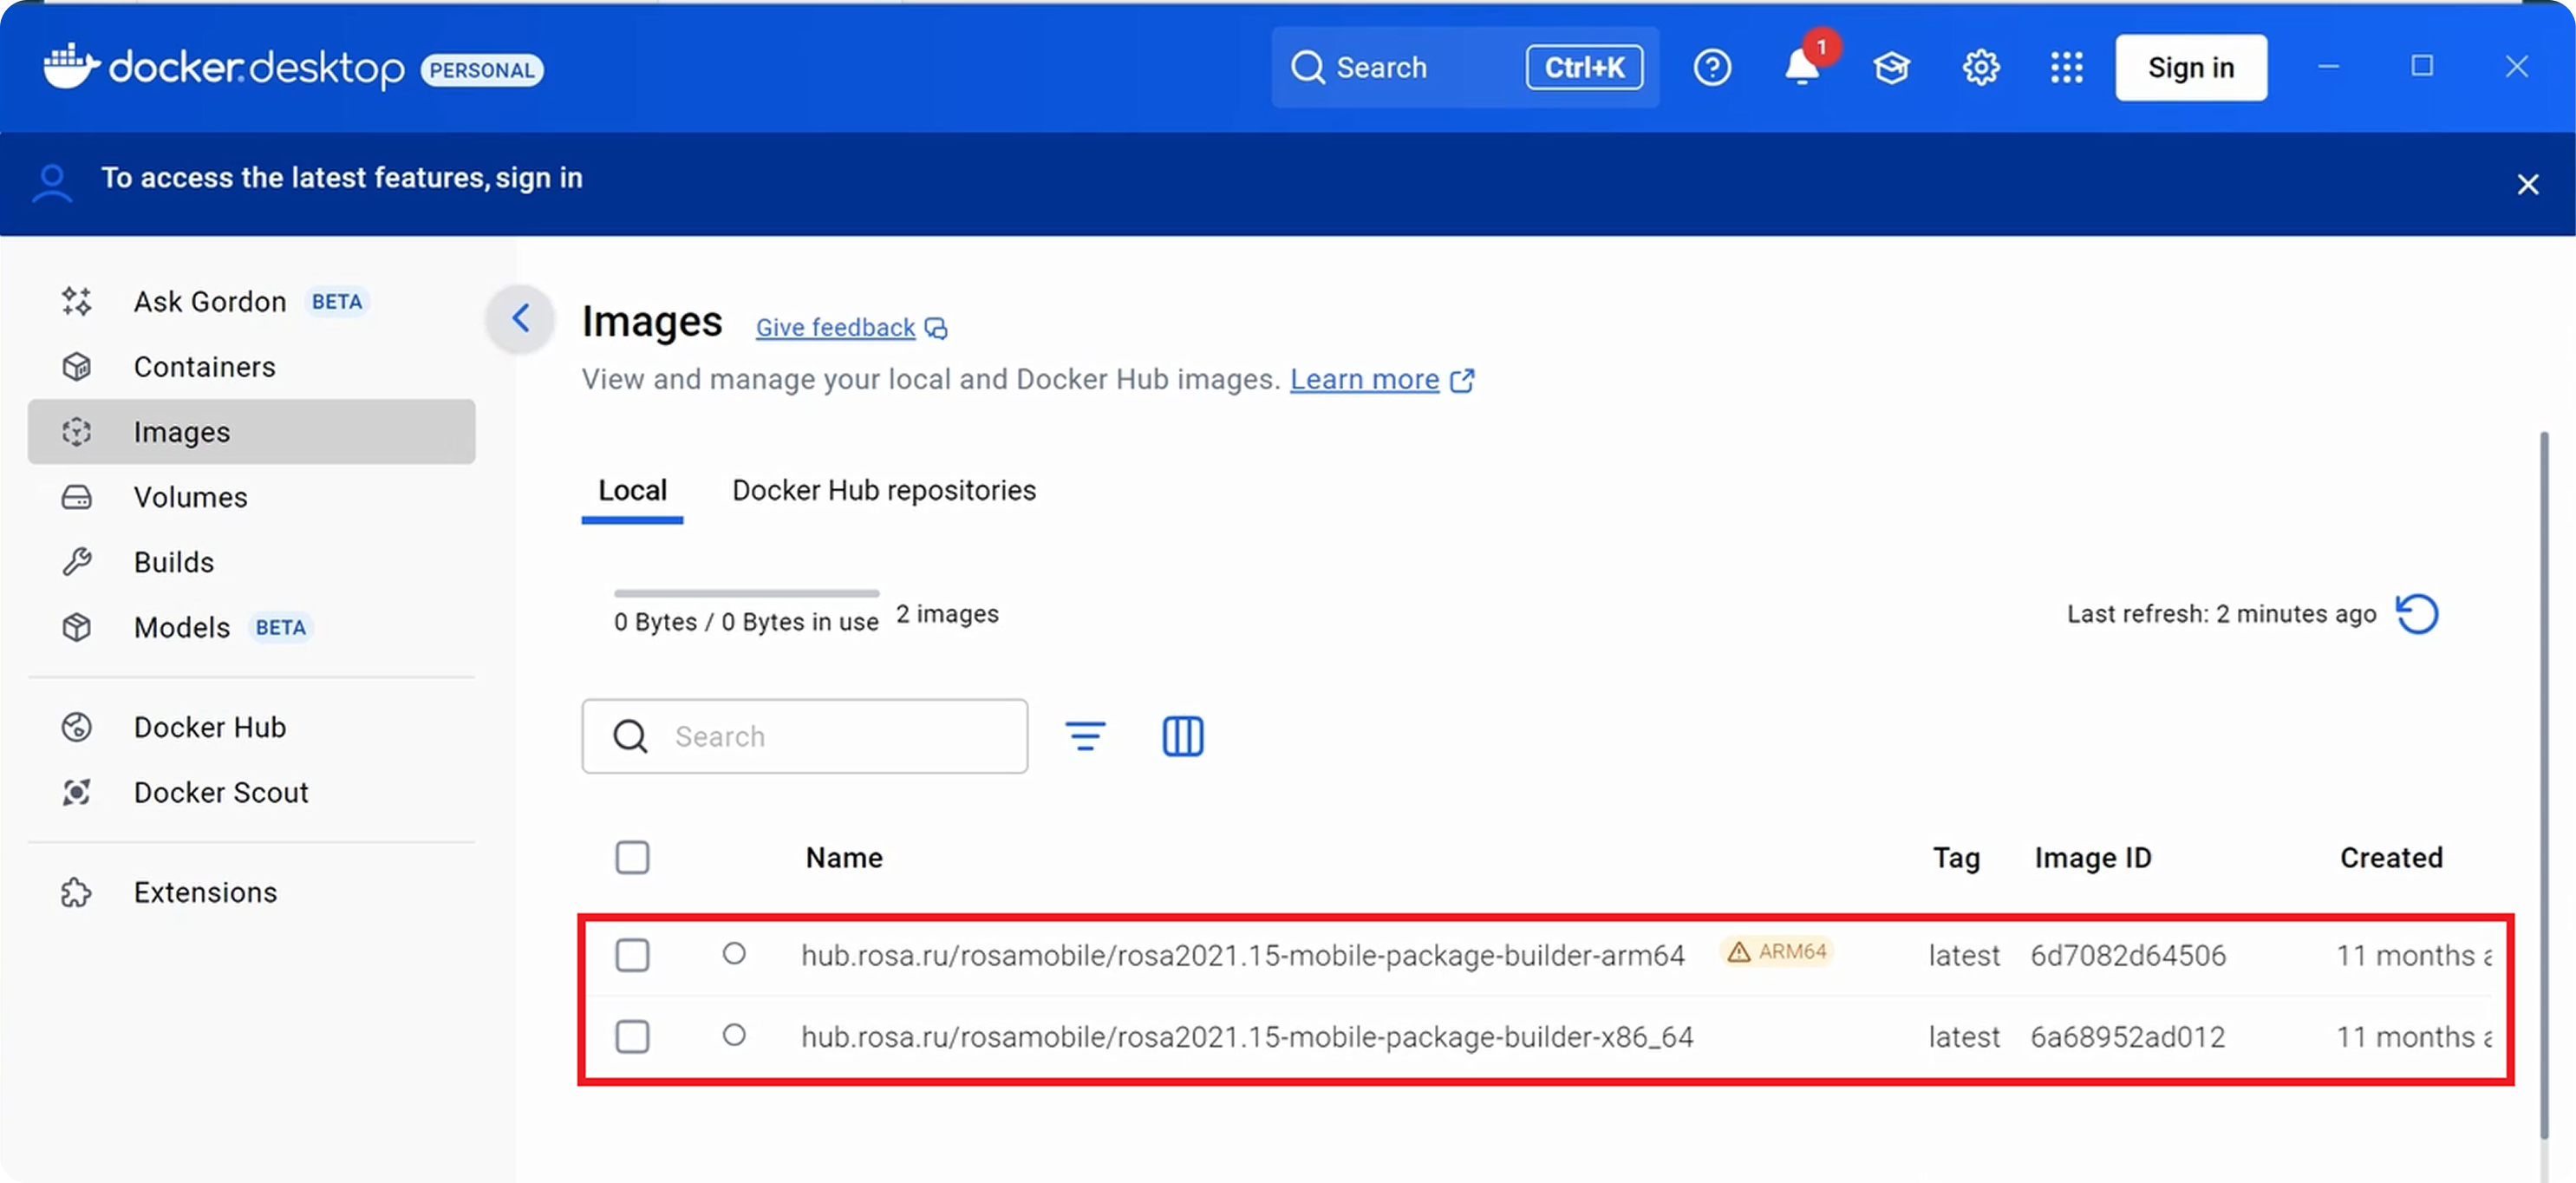Viewport: 2576px width, 1183px height.
Task: Switch to Docker Hub repositories tab
Action: pyautogui.click(x=884, y=490)
